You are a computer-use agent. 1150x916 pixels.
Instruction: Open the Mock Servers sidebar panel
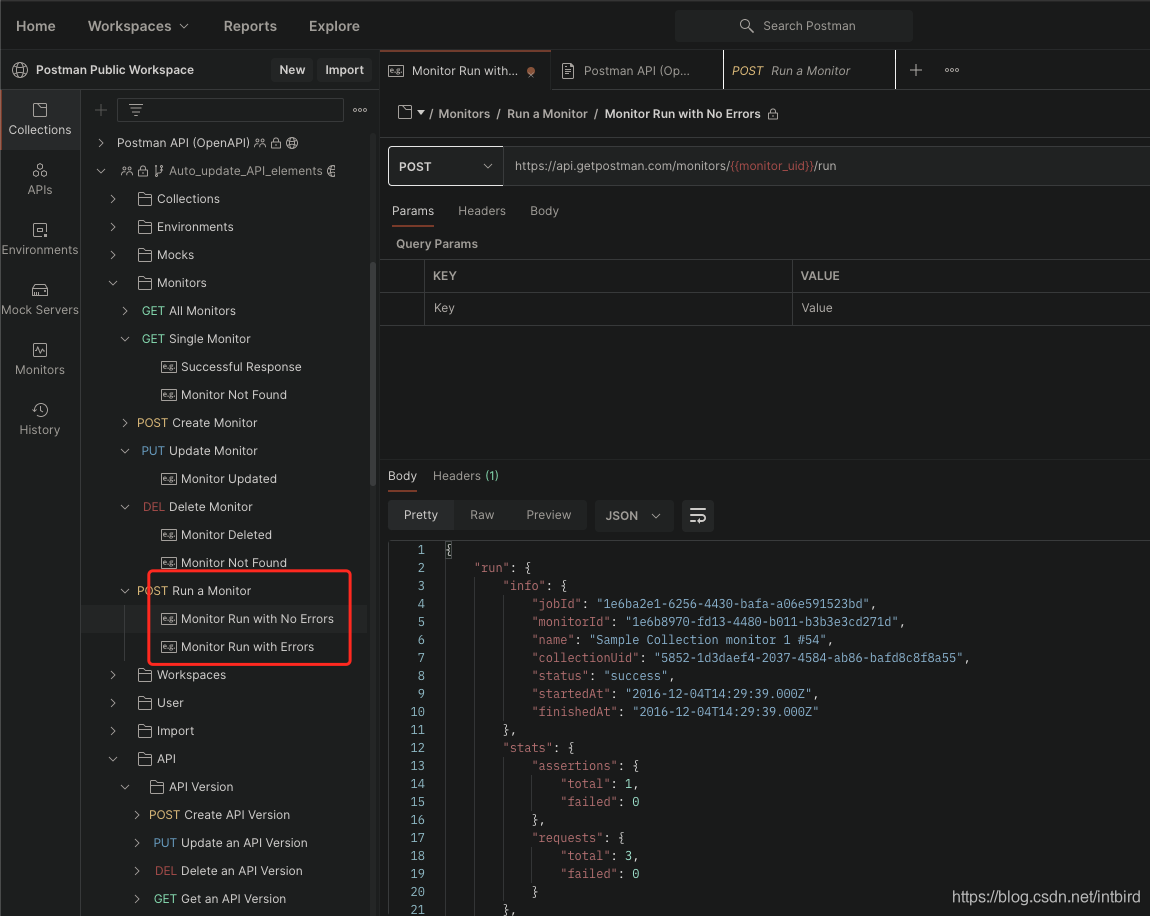(x=40, y=300)
